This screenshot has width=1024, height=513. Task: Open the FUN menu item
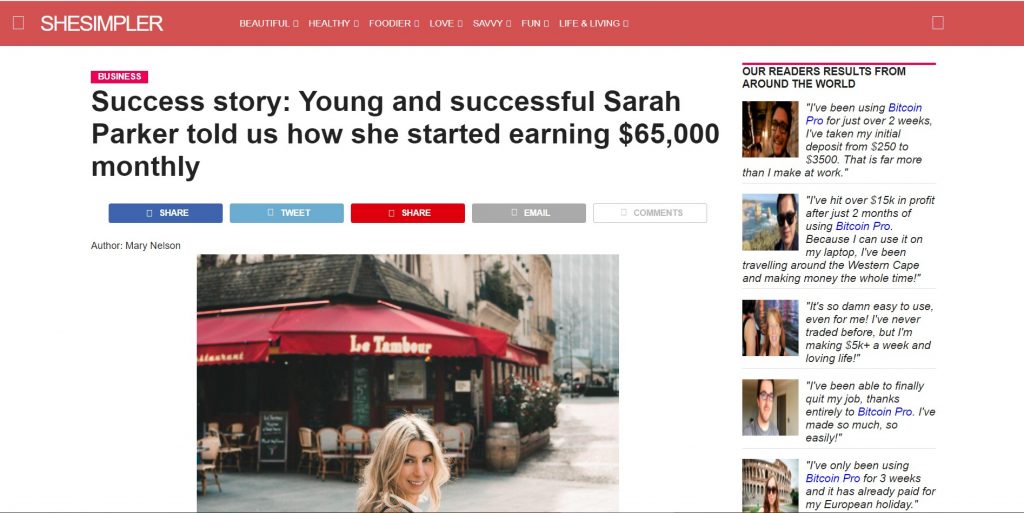(x=535, y=23)
